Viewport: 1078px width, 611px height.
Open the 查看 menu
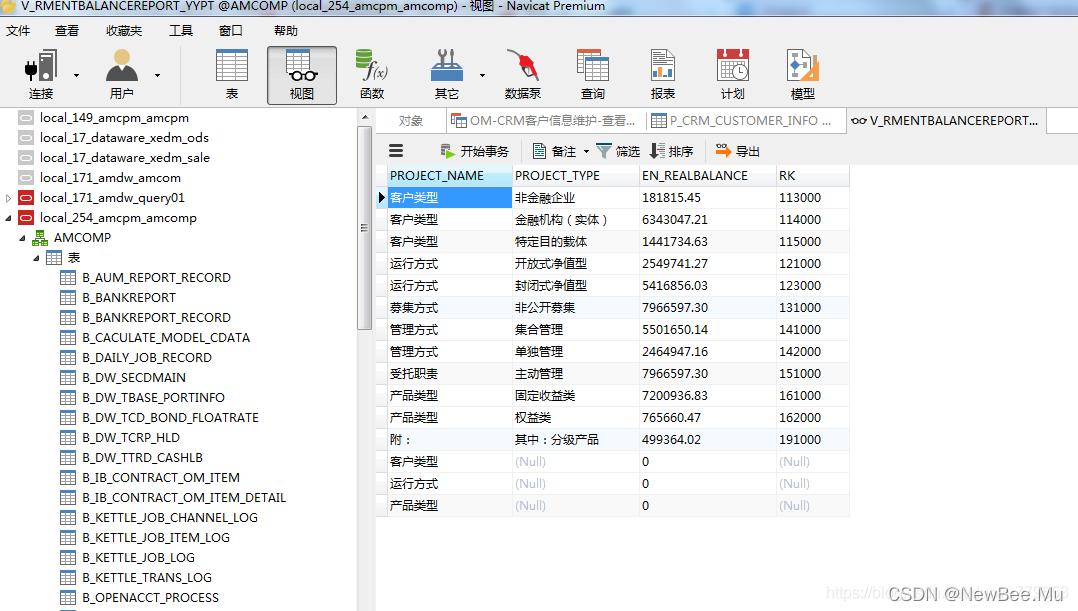pos(67,30)
